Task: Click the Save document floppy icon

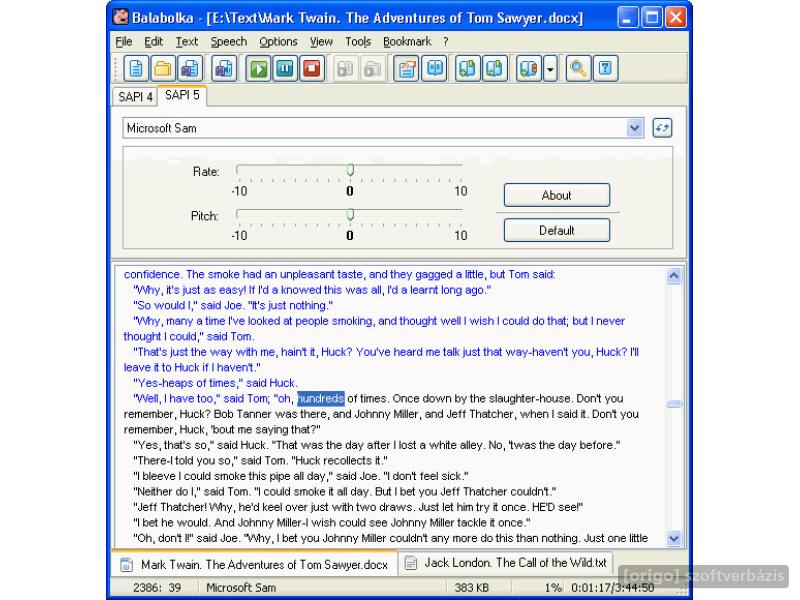Action: click(190, 68)
